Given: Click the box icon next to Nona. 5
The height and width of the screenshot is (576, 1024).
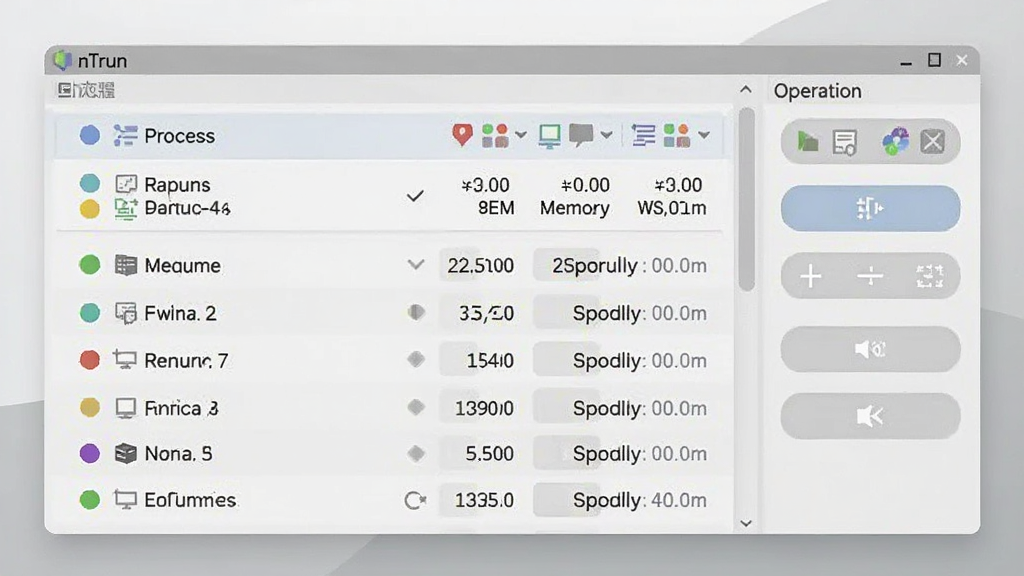Looking at the screenshot, I should (x=125, y=453).
